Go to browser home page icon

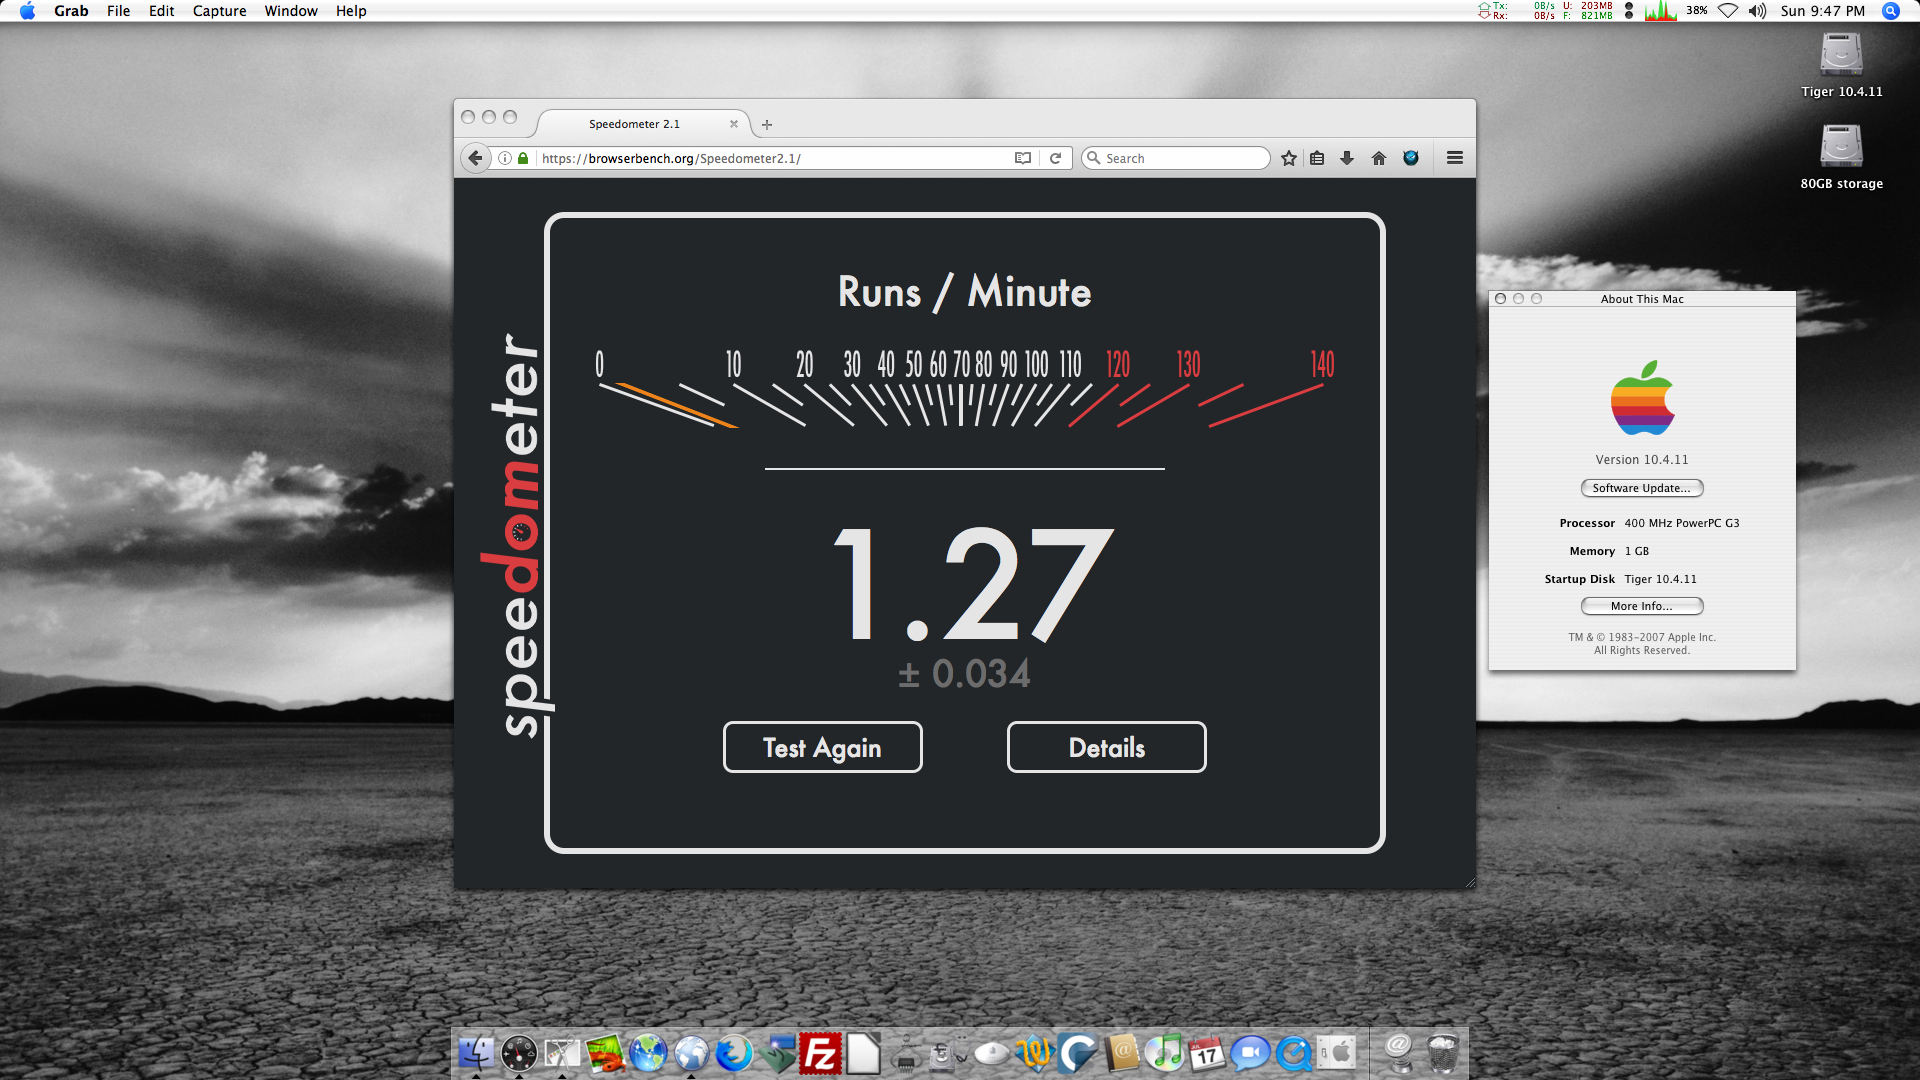1379,158
